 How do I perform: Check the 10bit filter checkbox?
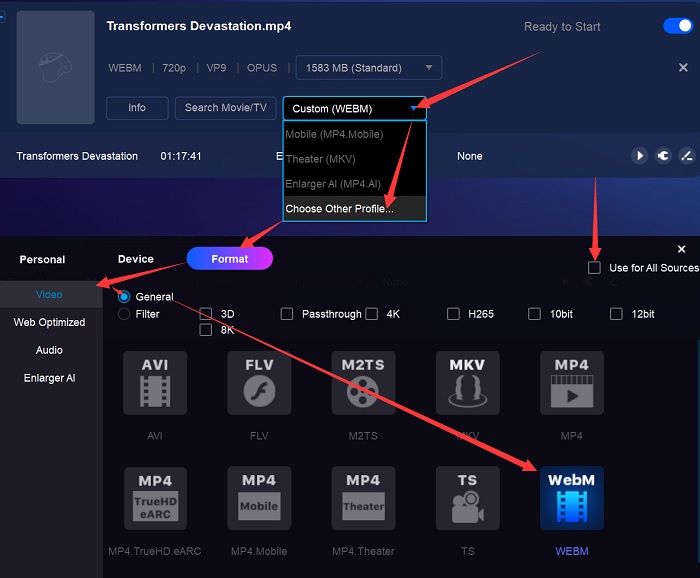point(534,314)
